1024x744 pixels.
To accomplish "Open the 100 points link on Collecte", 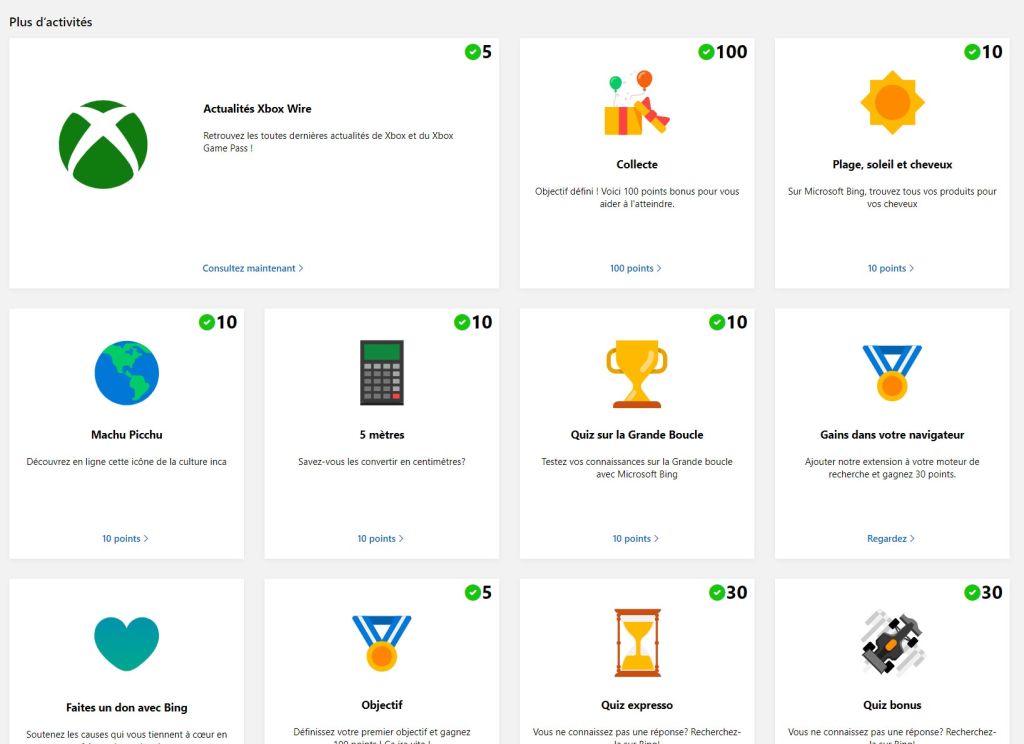I will (635, 268).
